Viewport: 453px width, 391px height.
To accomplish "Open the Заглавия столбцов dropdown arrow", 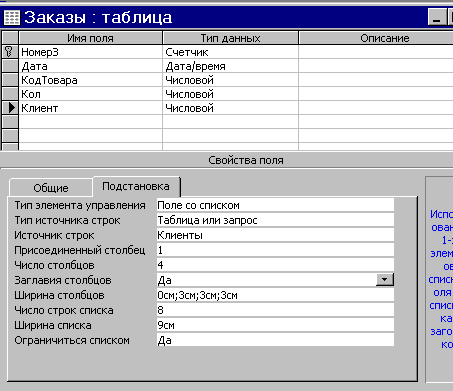I will click(x=385, y=280).
